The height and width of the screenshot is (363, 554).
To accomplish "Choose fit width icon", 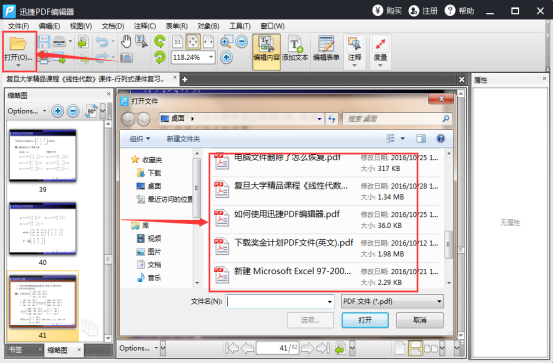I will (208, 42).
